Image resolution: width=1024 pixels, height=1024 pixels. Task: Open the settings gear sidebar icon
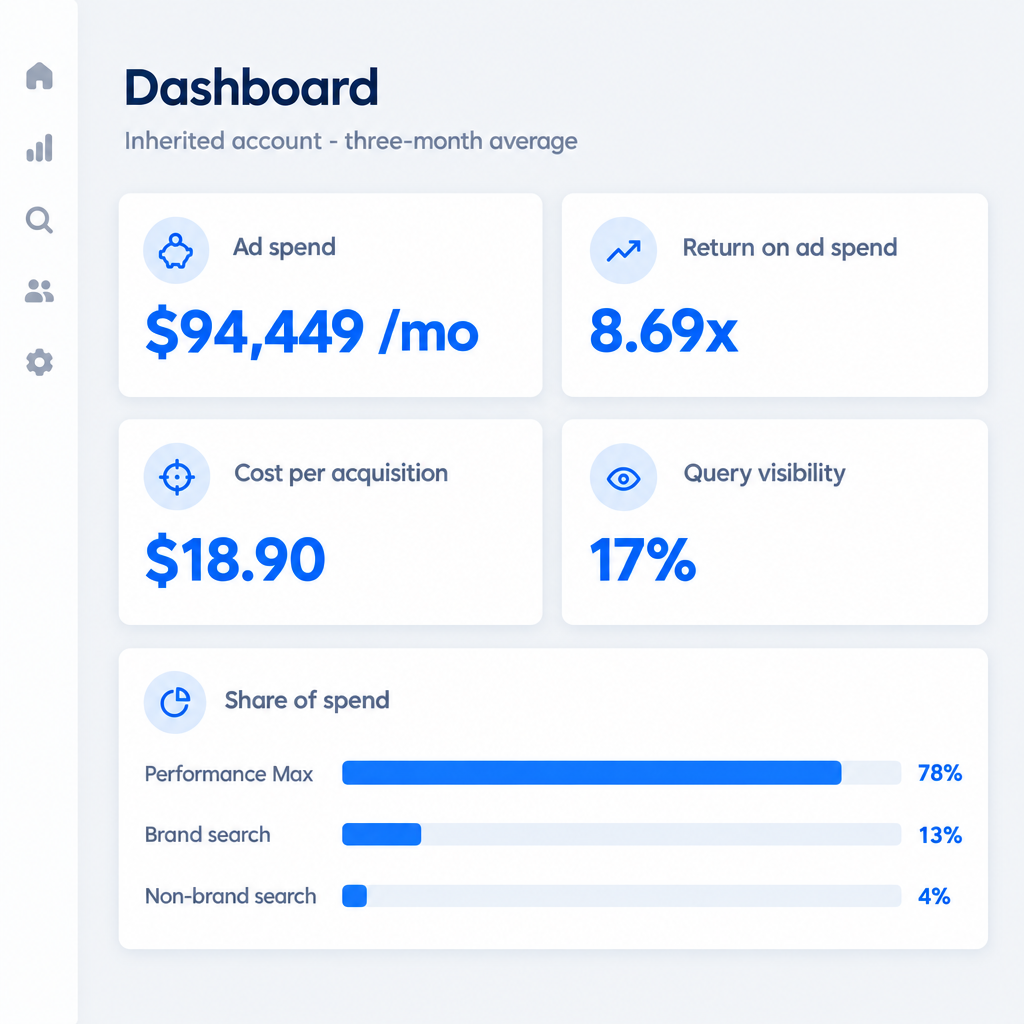(39, 362)
